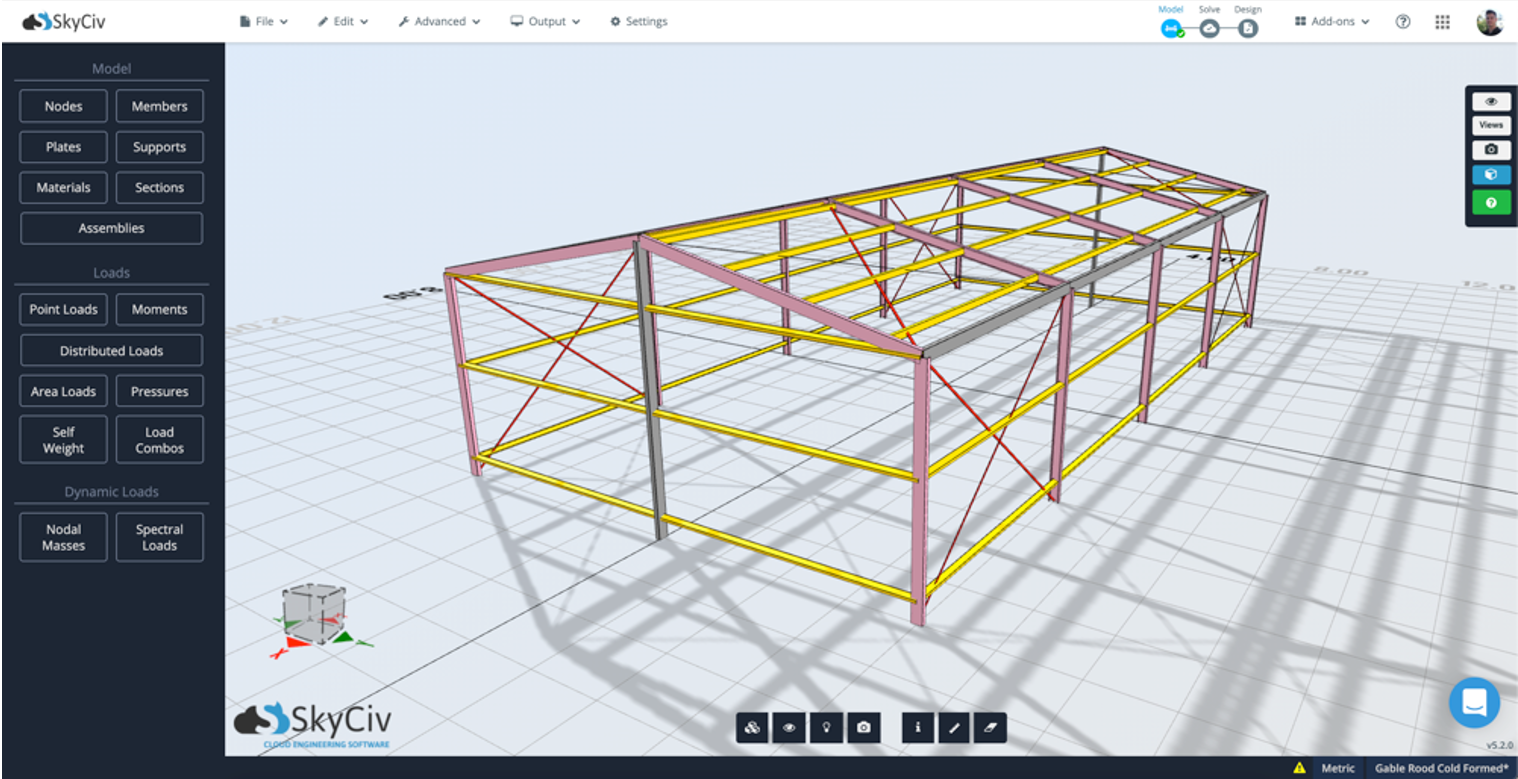This screenshot has width=1518, height=779.
Task: Open the Add-ons dropdown
Action: [x=1331, y=20]
